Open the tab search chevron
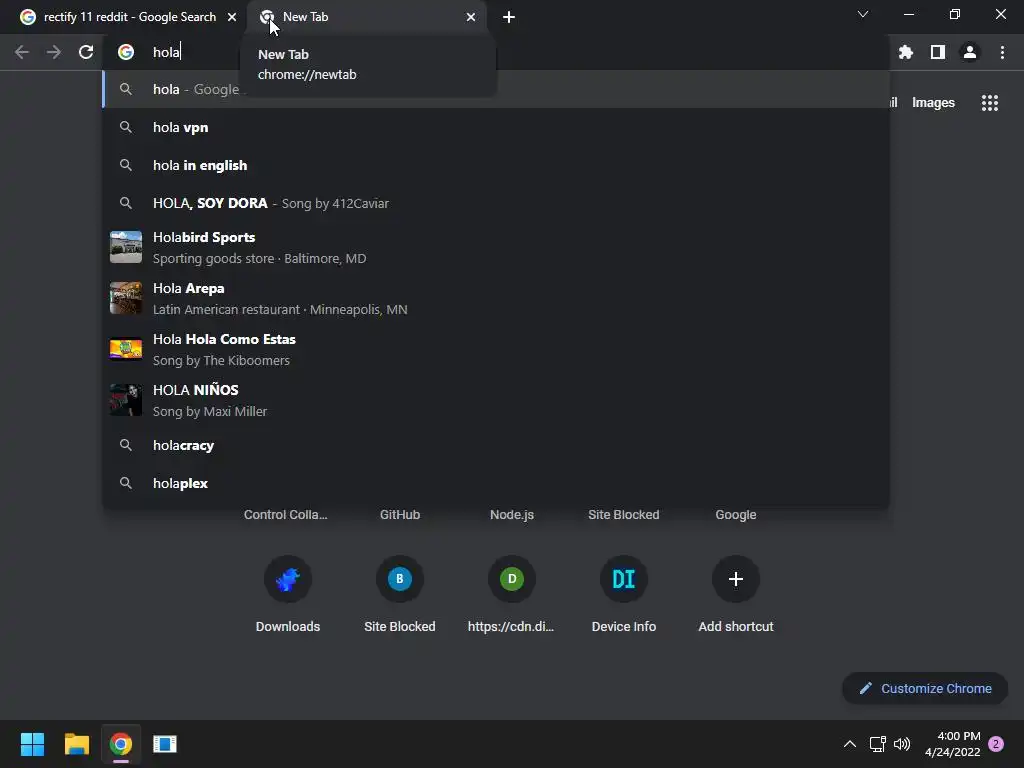Image resolution: width=1024 pixels, height=768 pixels. coord(863,14)
